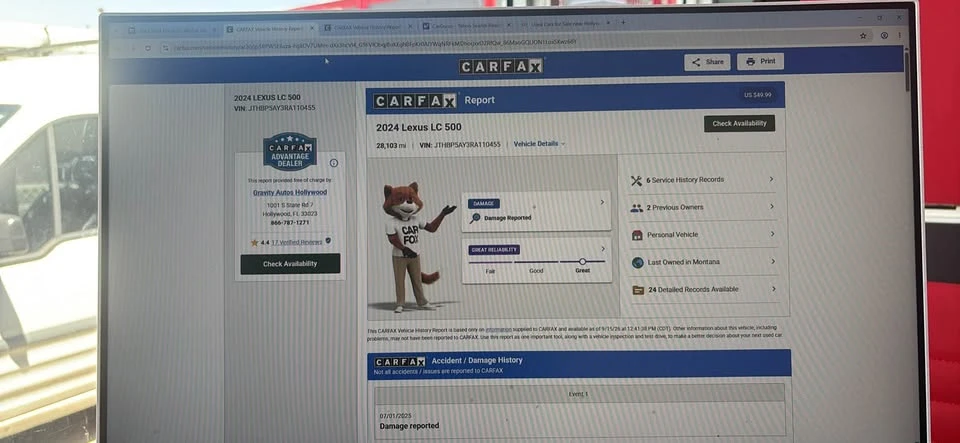Switch to the CarGurus tab
This screenshot has height=443, width=960.
click(467, 26)
